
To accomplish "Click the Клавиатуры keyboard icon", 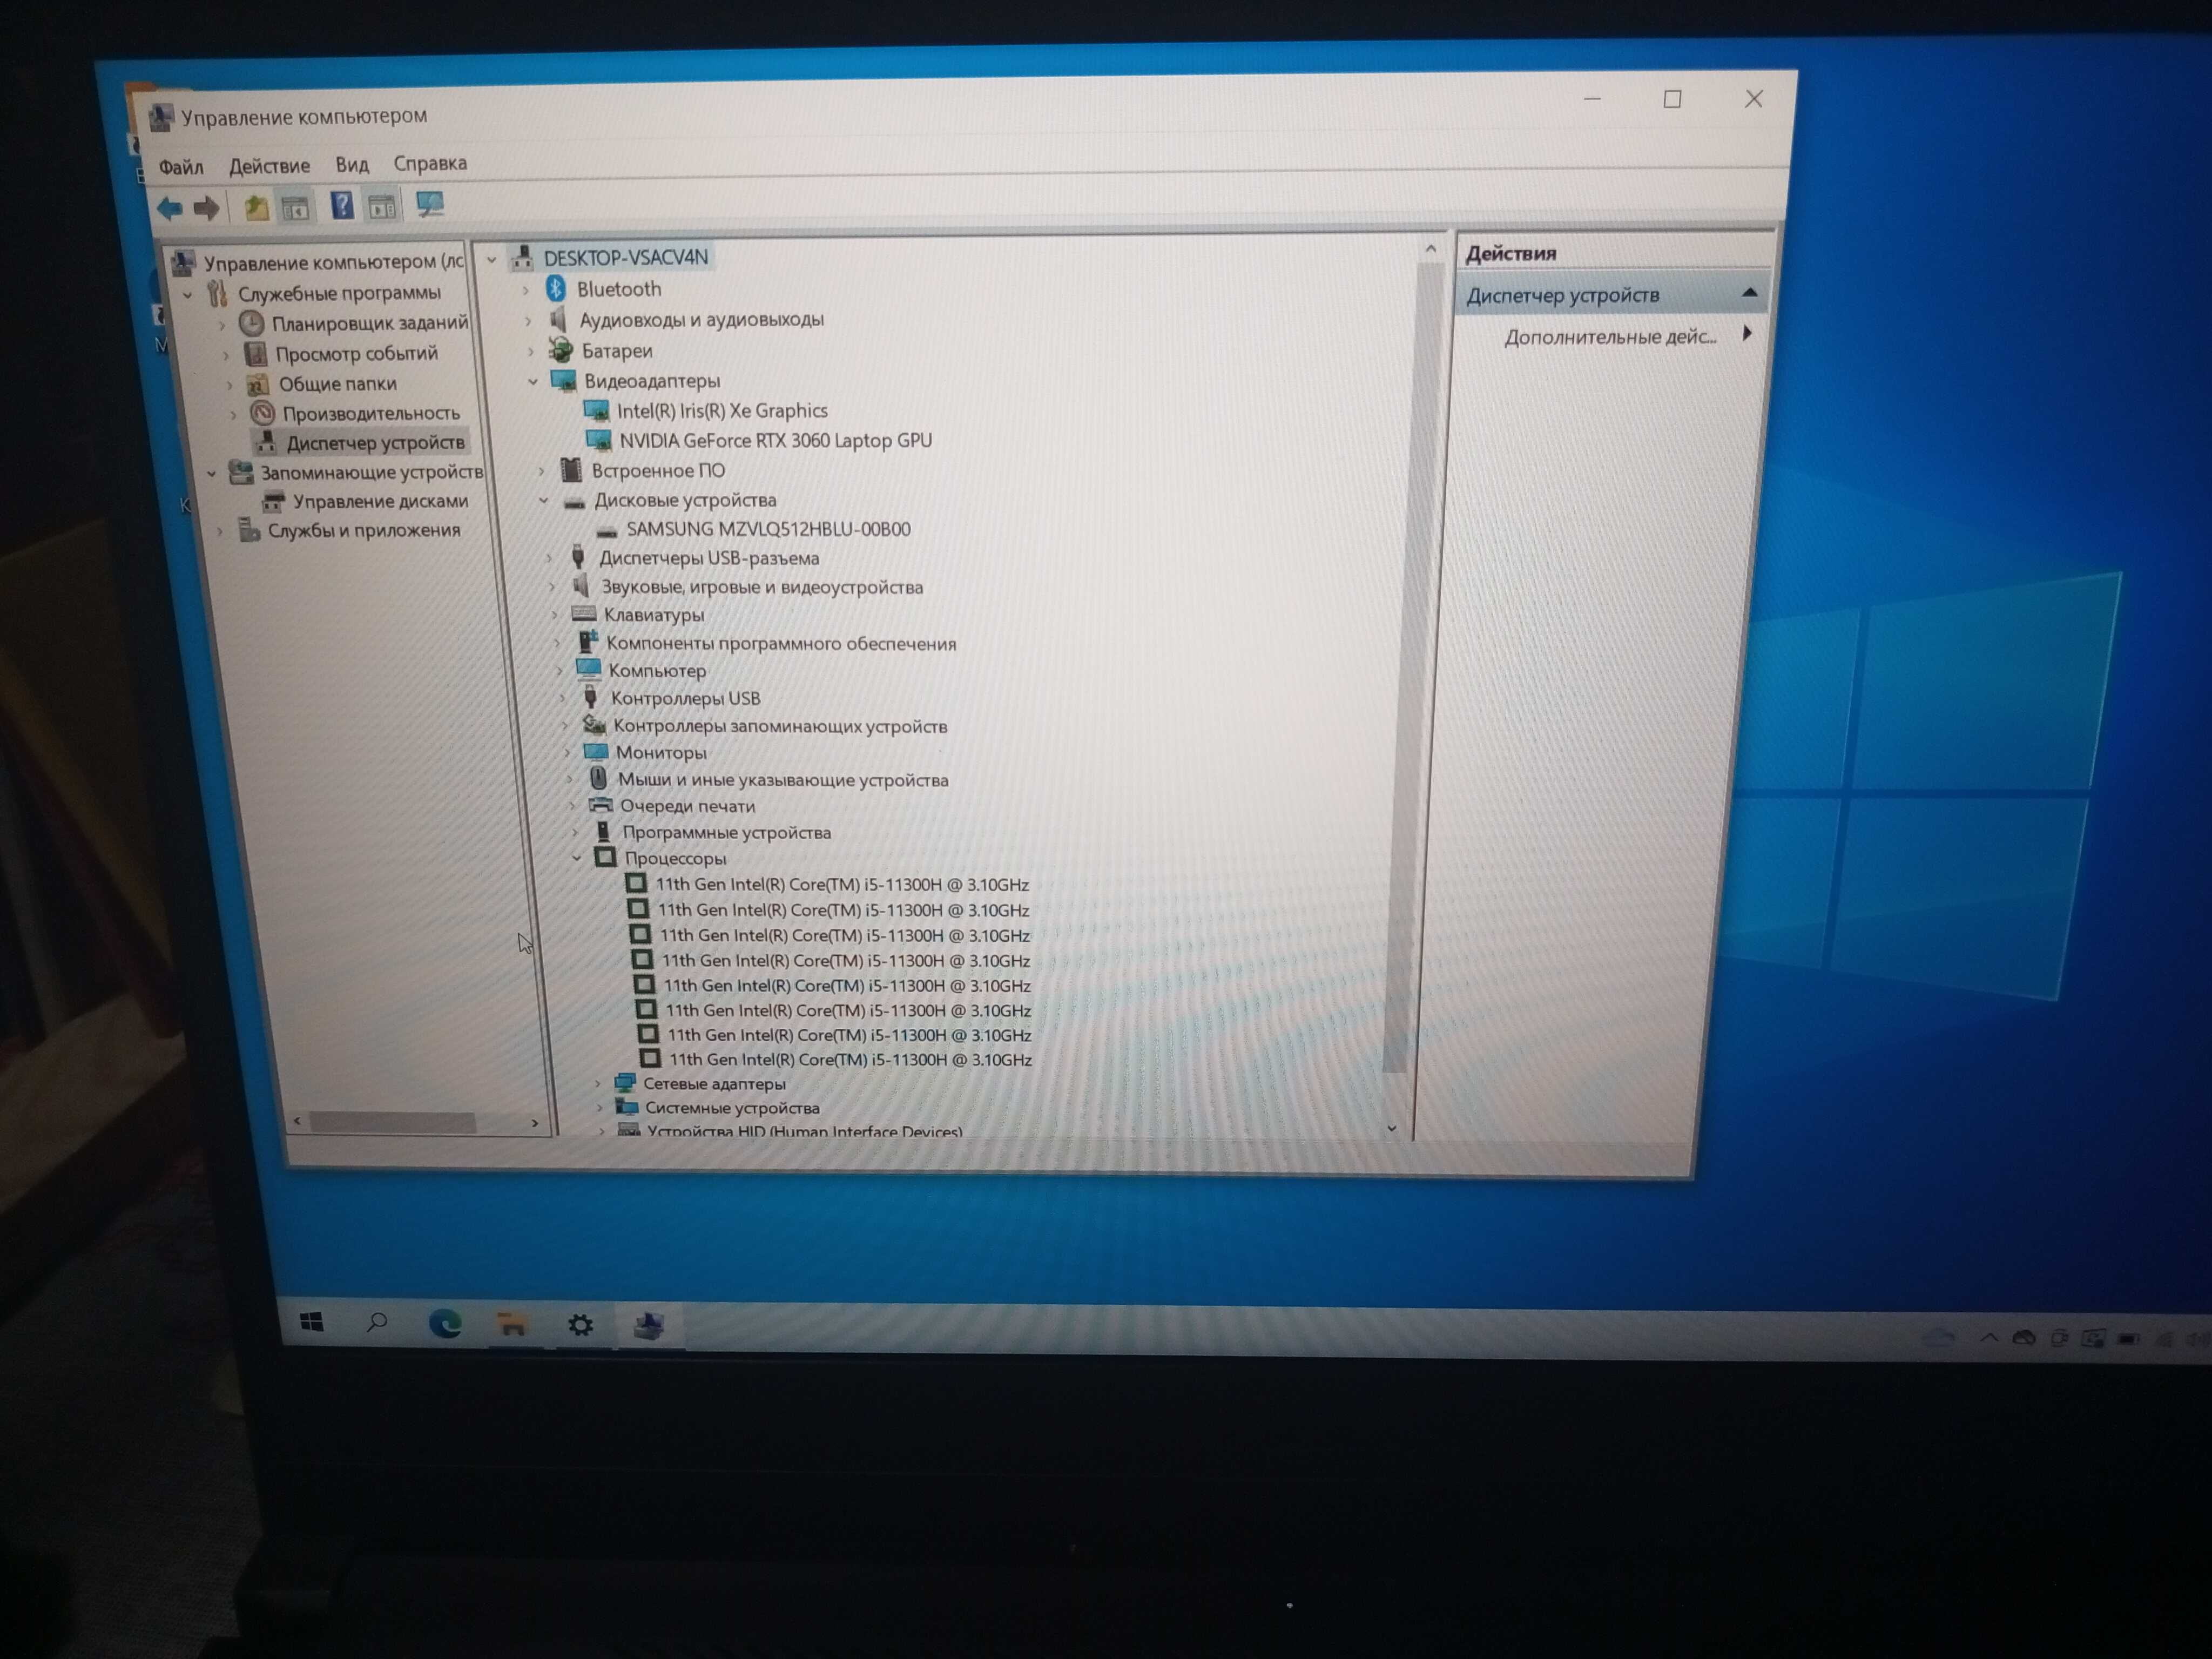I will [x=584, y=614].
